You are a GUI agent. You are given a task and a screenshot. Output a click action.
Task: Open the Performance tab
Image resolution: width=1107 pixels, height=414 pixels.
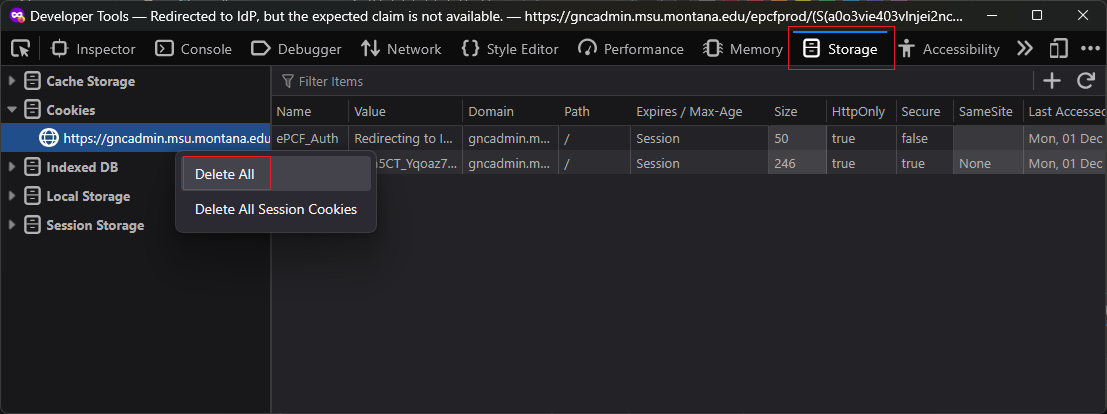(630, 49)
